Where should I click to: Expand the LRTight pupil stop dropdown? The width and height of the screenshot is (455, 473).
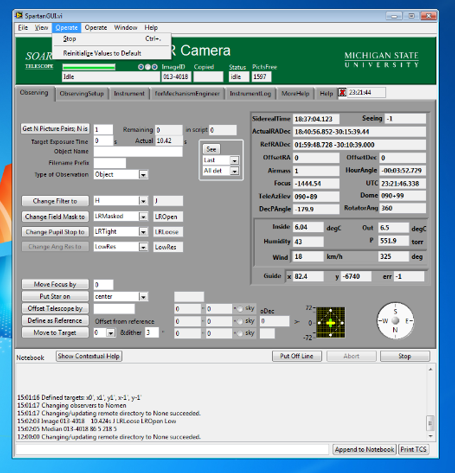pos(143,232)
